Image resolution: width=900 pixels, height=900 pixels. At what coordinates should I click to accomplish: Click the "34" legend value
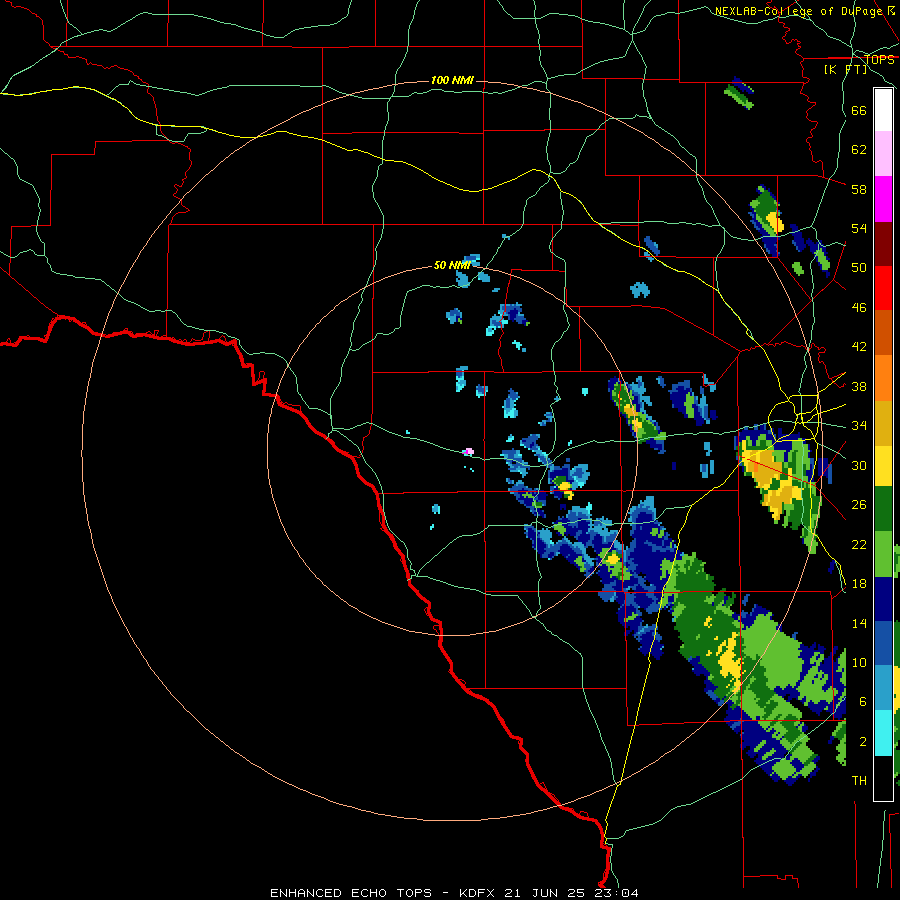pyautogui.click(x=859, y=425)
